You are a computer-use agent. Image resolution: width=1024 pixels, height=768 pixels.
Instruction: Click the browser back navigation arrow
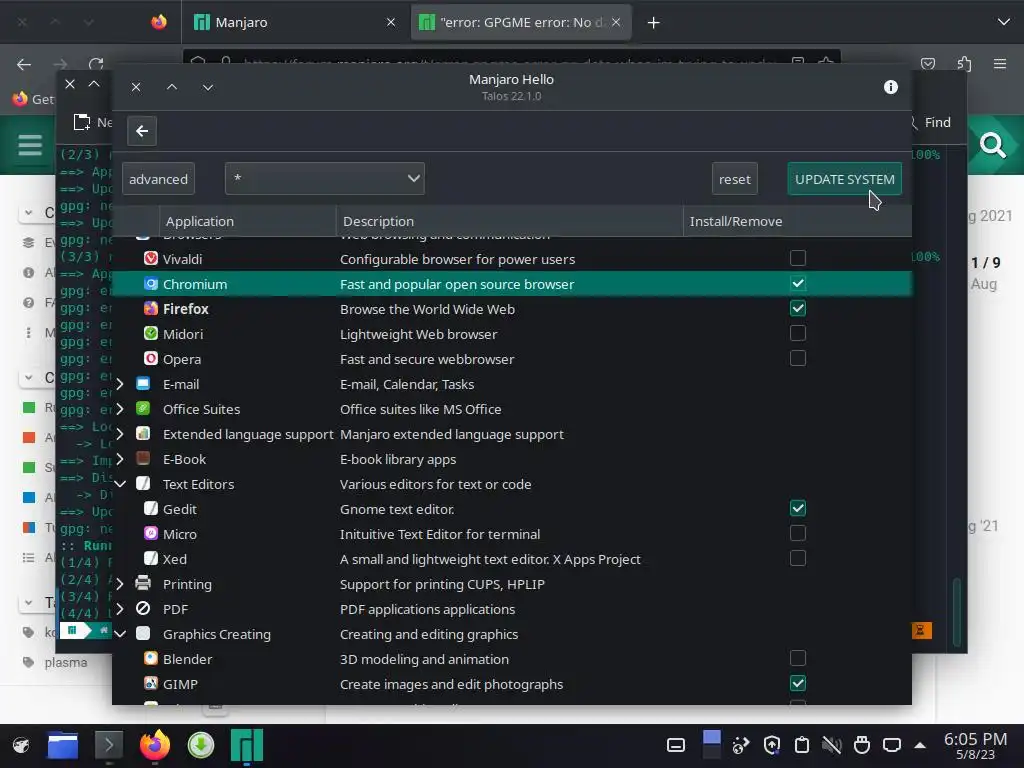(24, 64)
